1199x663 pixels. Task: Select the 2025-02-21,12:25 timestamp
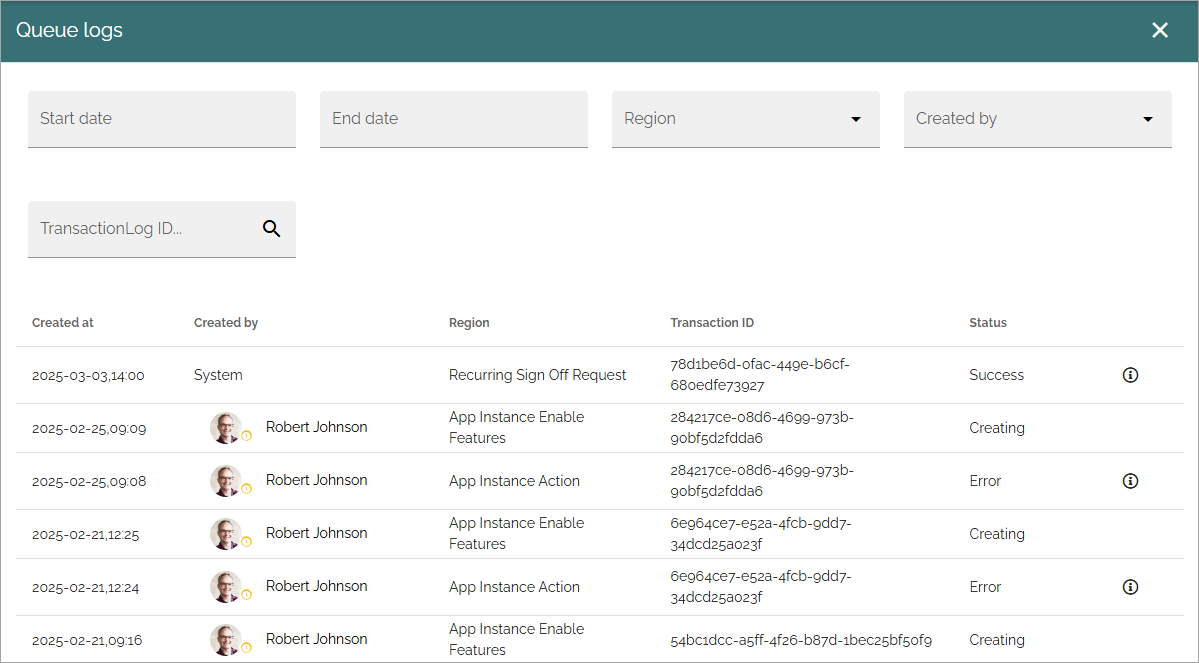86,535
